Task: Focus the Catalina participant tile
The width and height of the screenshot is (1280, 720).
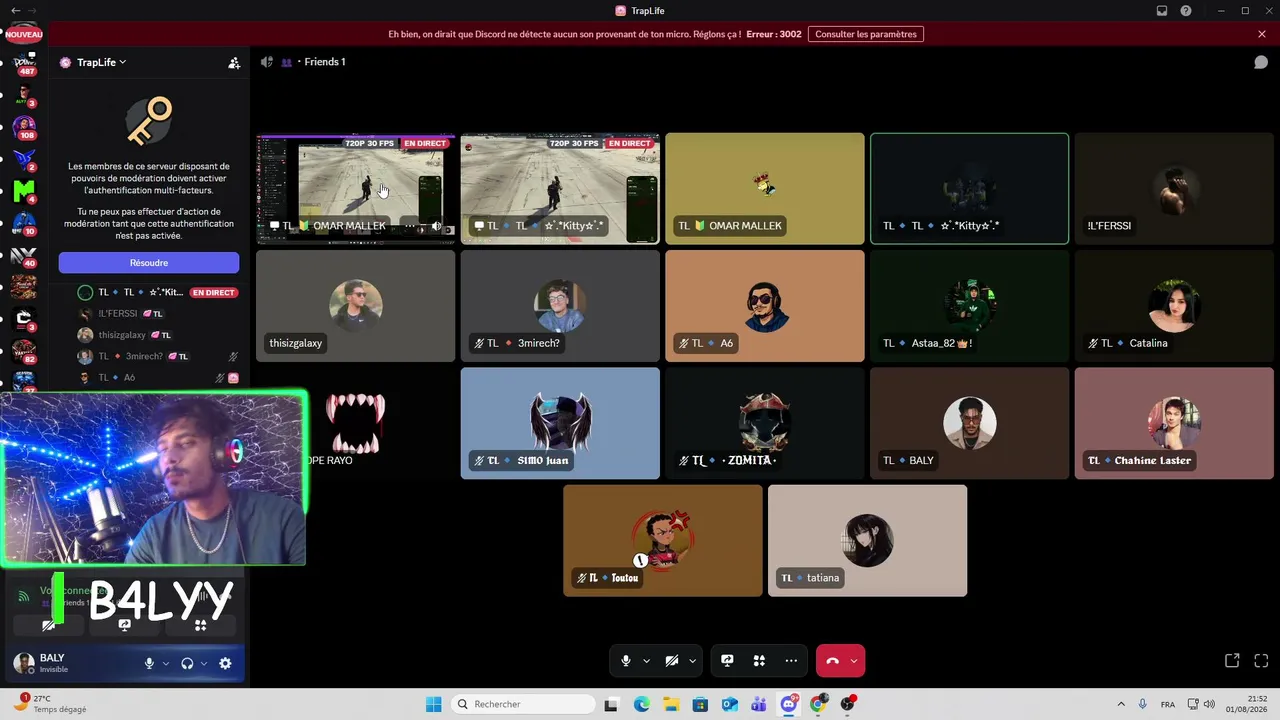Action: click(1174, 306)
